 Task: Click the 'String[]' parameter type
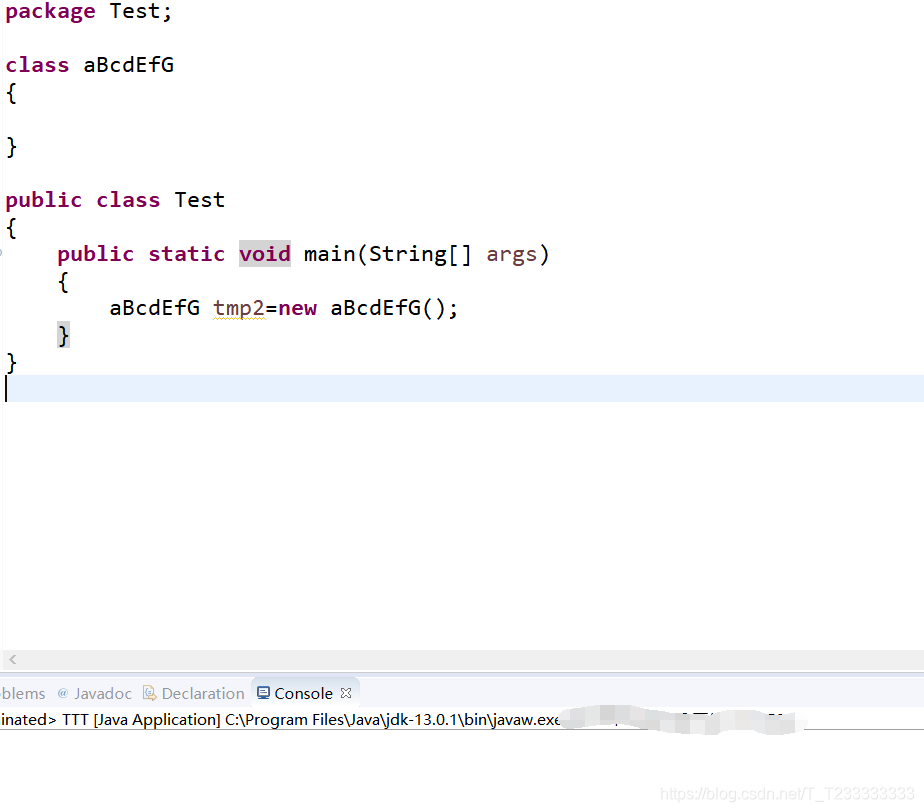pos(420,254)
